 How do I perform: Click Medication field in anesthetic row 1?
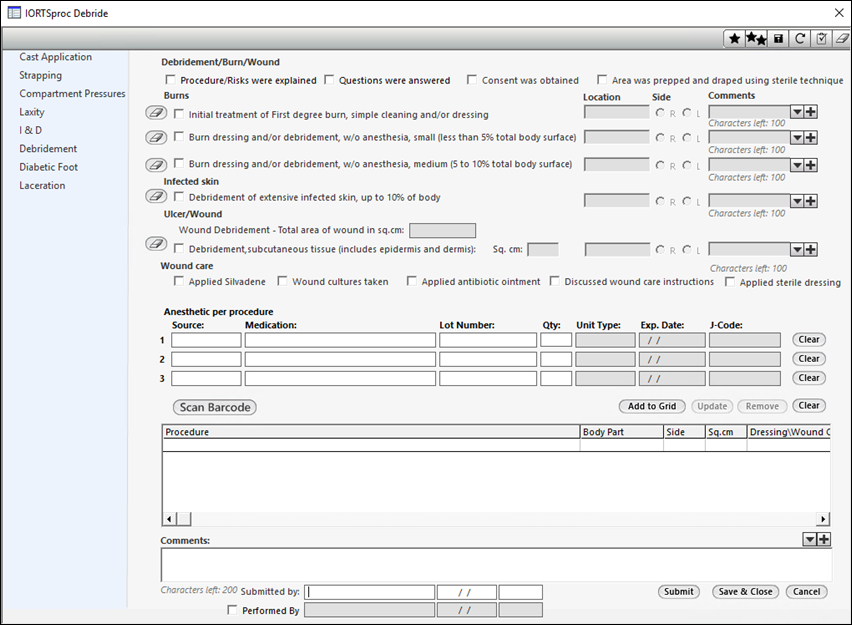(340, 340)
